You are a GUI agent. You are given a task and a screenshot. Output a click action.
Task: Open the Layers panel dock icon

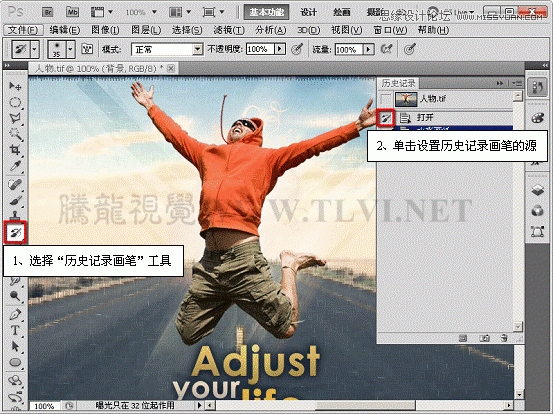click(537, 190)
